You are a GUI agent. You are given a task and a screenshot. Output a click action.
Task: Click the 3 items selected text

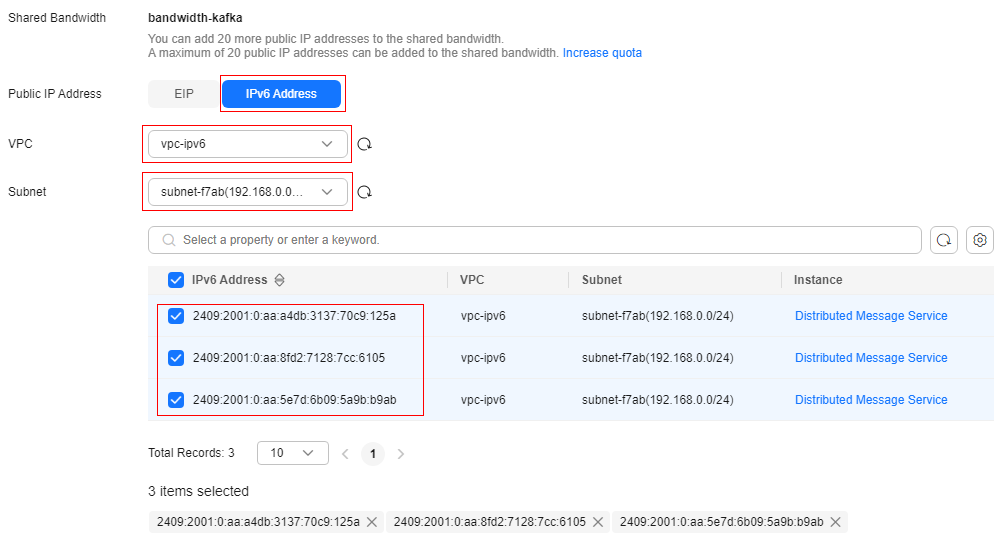199,492
